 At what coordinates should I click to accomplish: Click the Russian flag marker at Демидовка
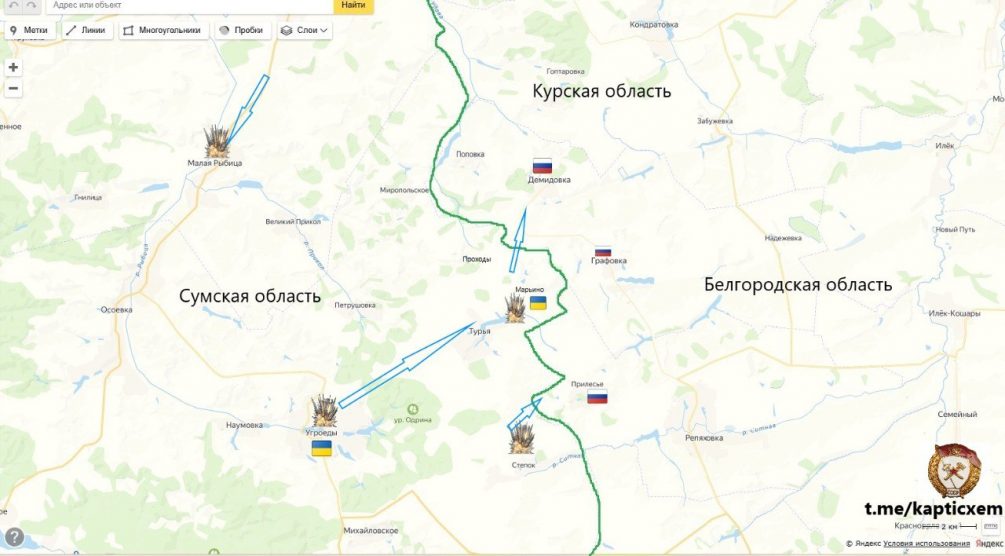click(542, 166)
